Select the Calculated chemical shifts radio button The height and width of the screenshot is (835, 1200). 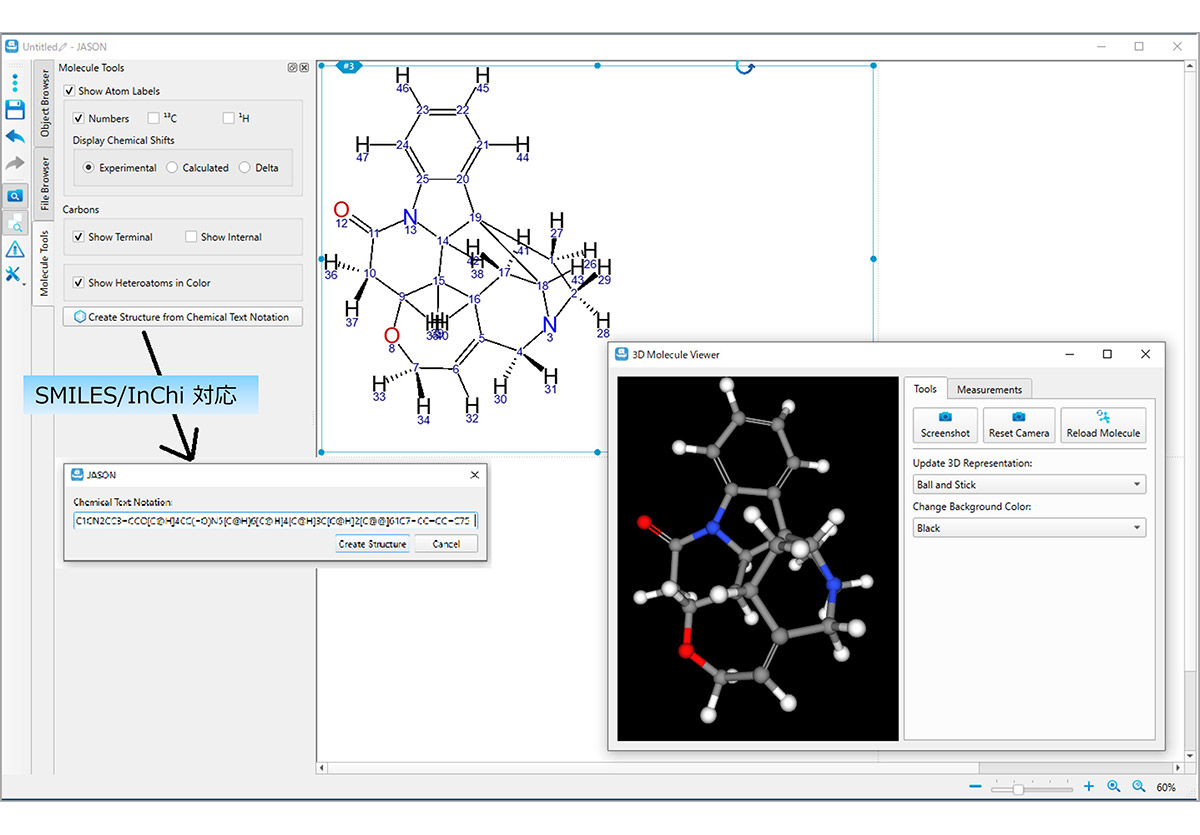(x=172, y=168)
